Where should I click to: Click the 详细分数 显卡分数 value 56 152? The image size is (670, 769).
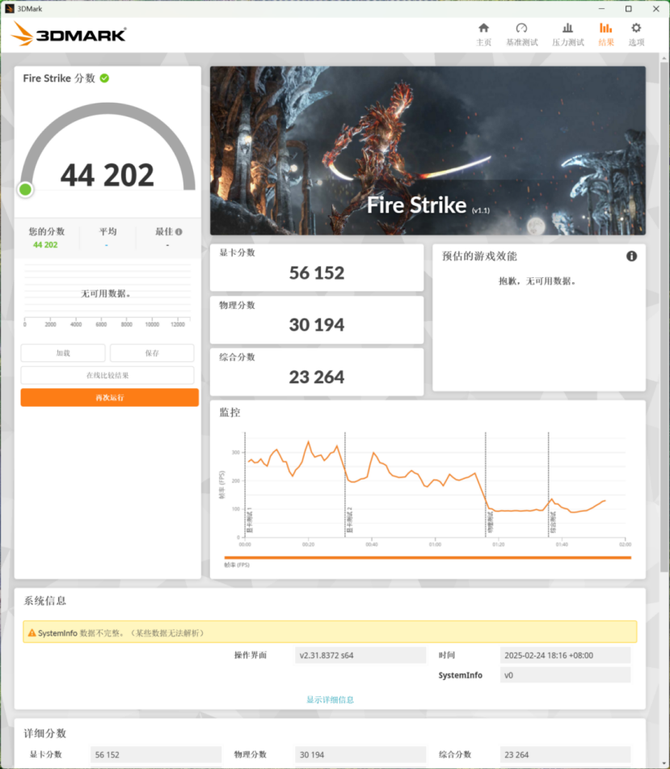pyautogui.click(x=156, y=755)
